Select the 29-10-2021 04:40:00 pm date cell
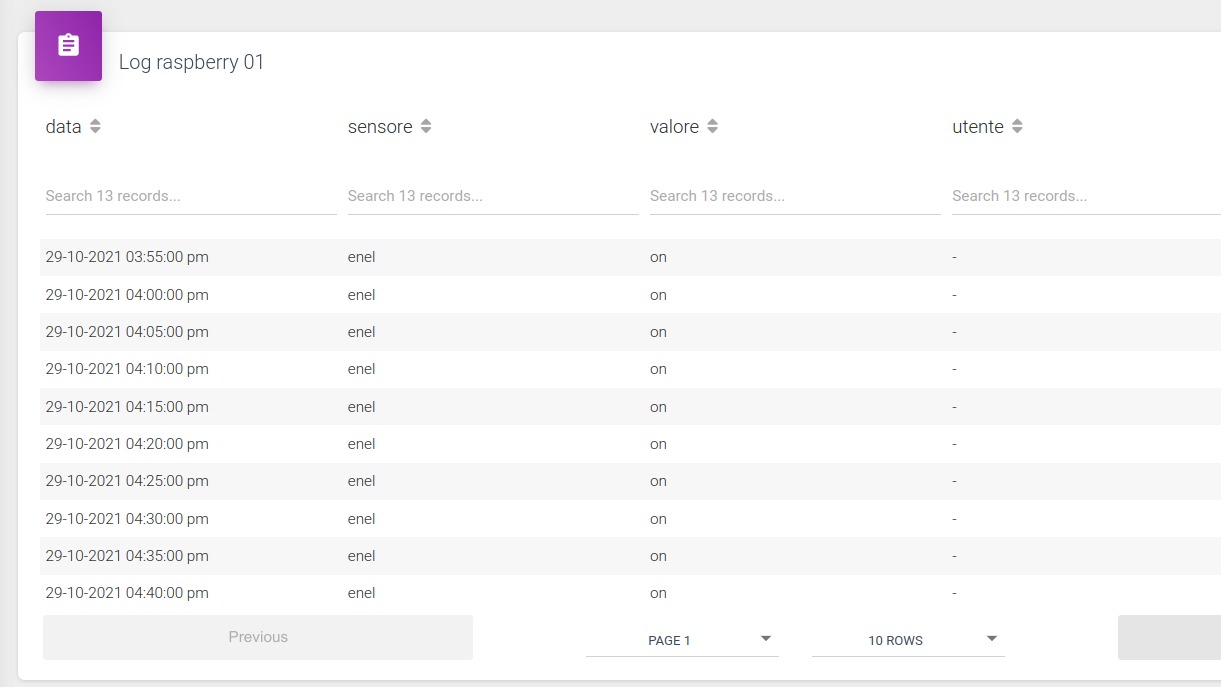 tap(127, 593)
